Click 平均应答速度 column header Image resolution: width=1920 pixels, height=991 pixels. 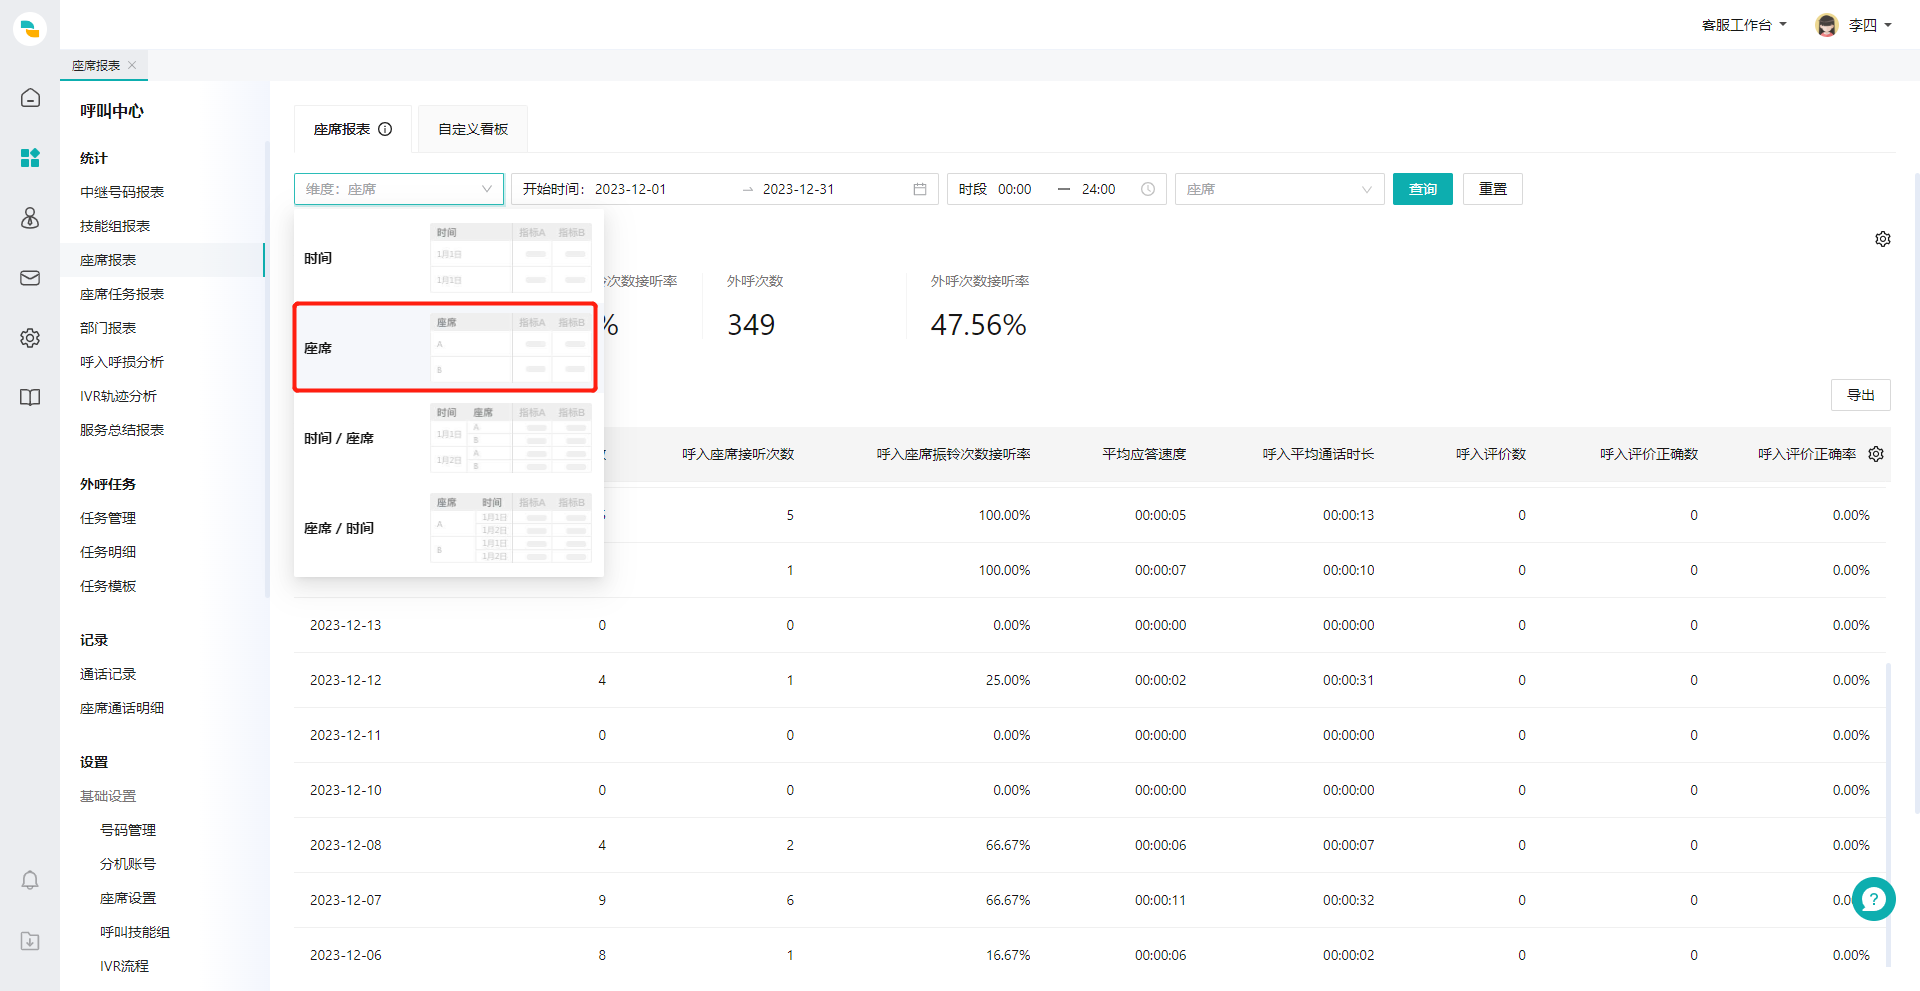click(x=1144, y=454)
